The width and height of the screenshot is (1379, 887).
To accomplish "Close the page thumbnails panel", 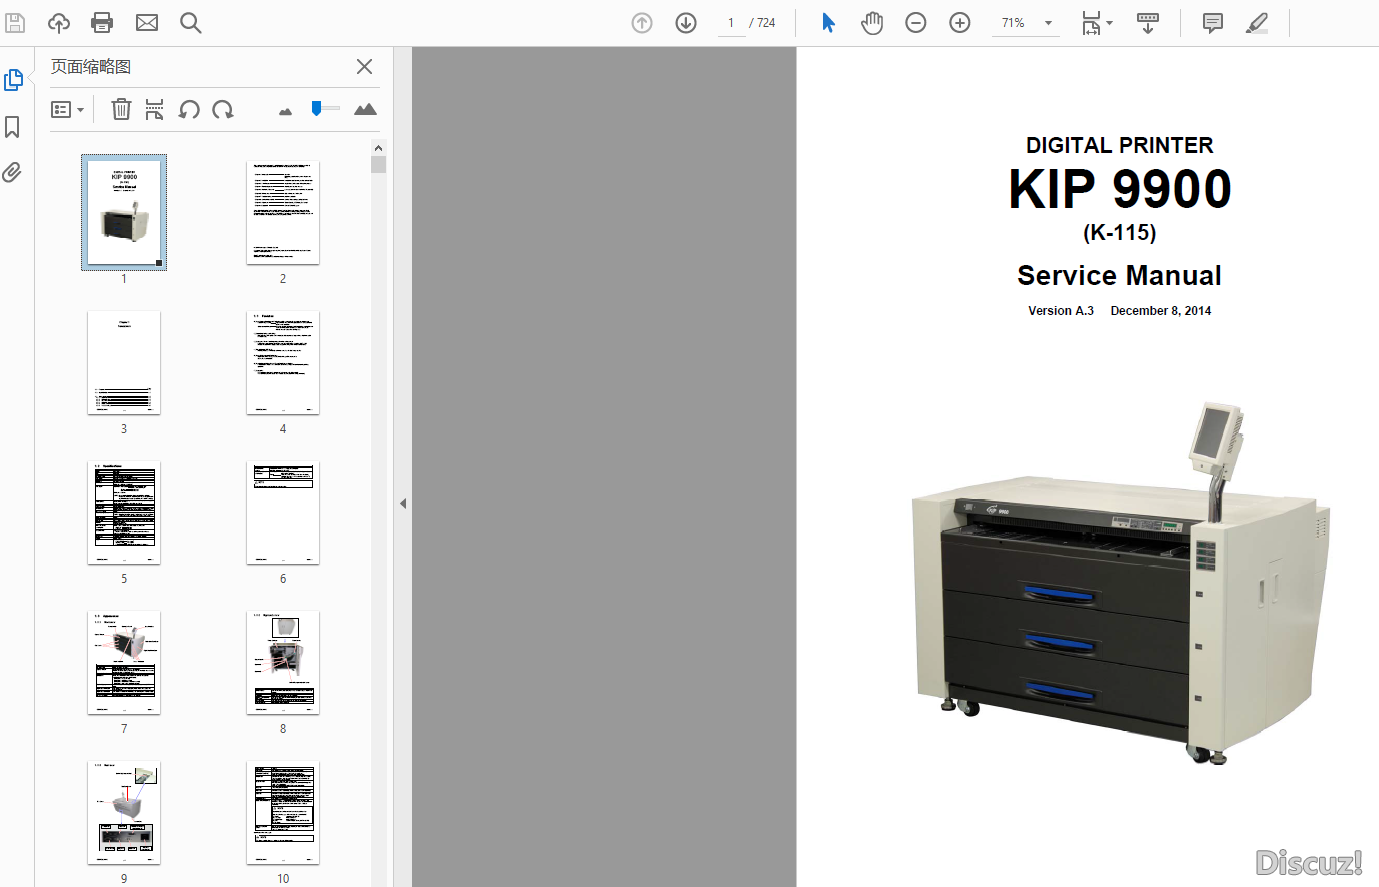I will tap(364, 67).
